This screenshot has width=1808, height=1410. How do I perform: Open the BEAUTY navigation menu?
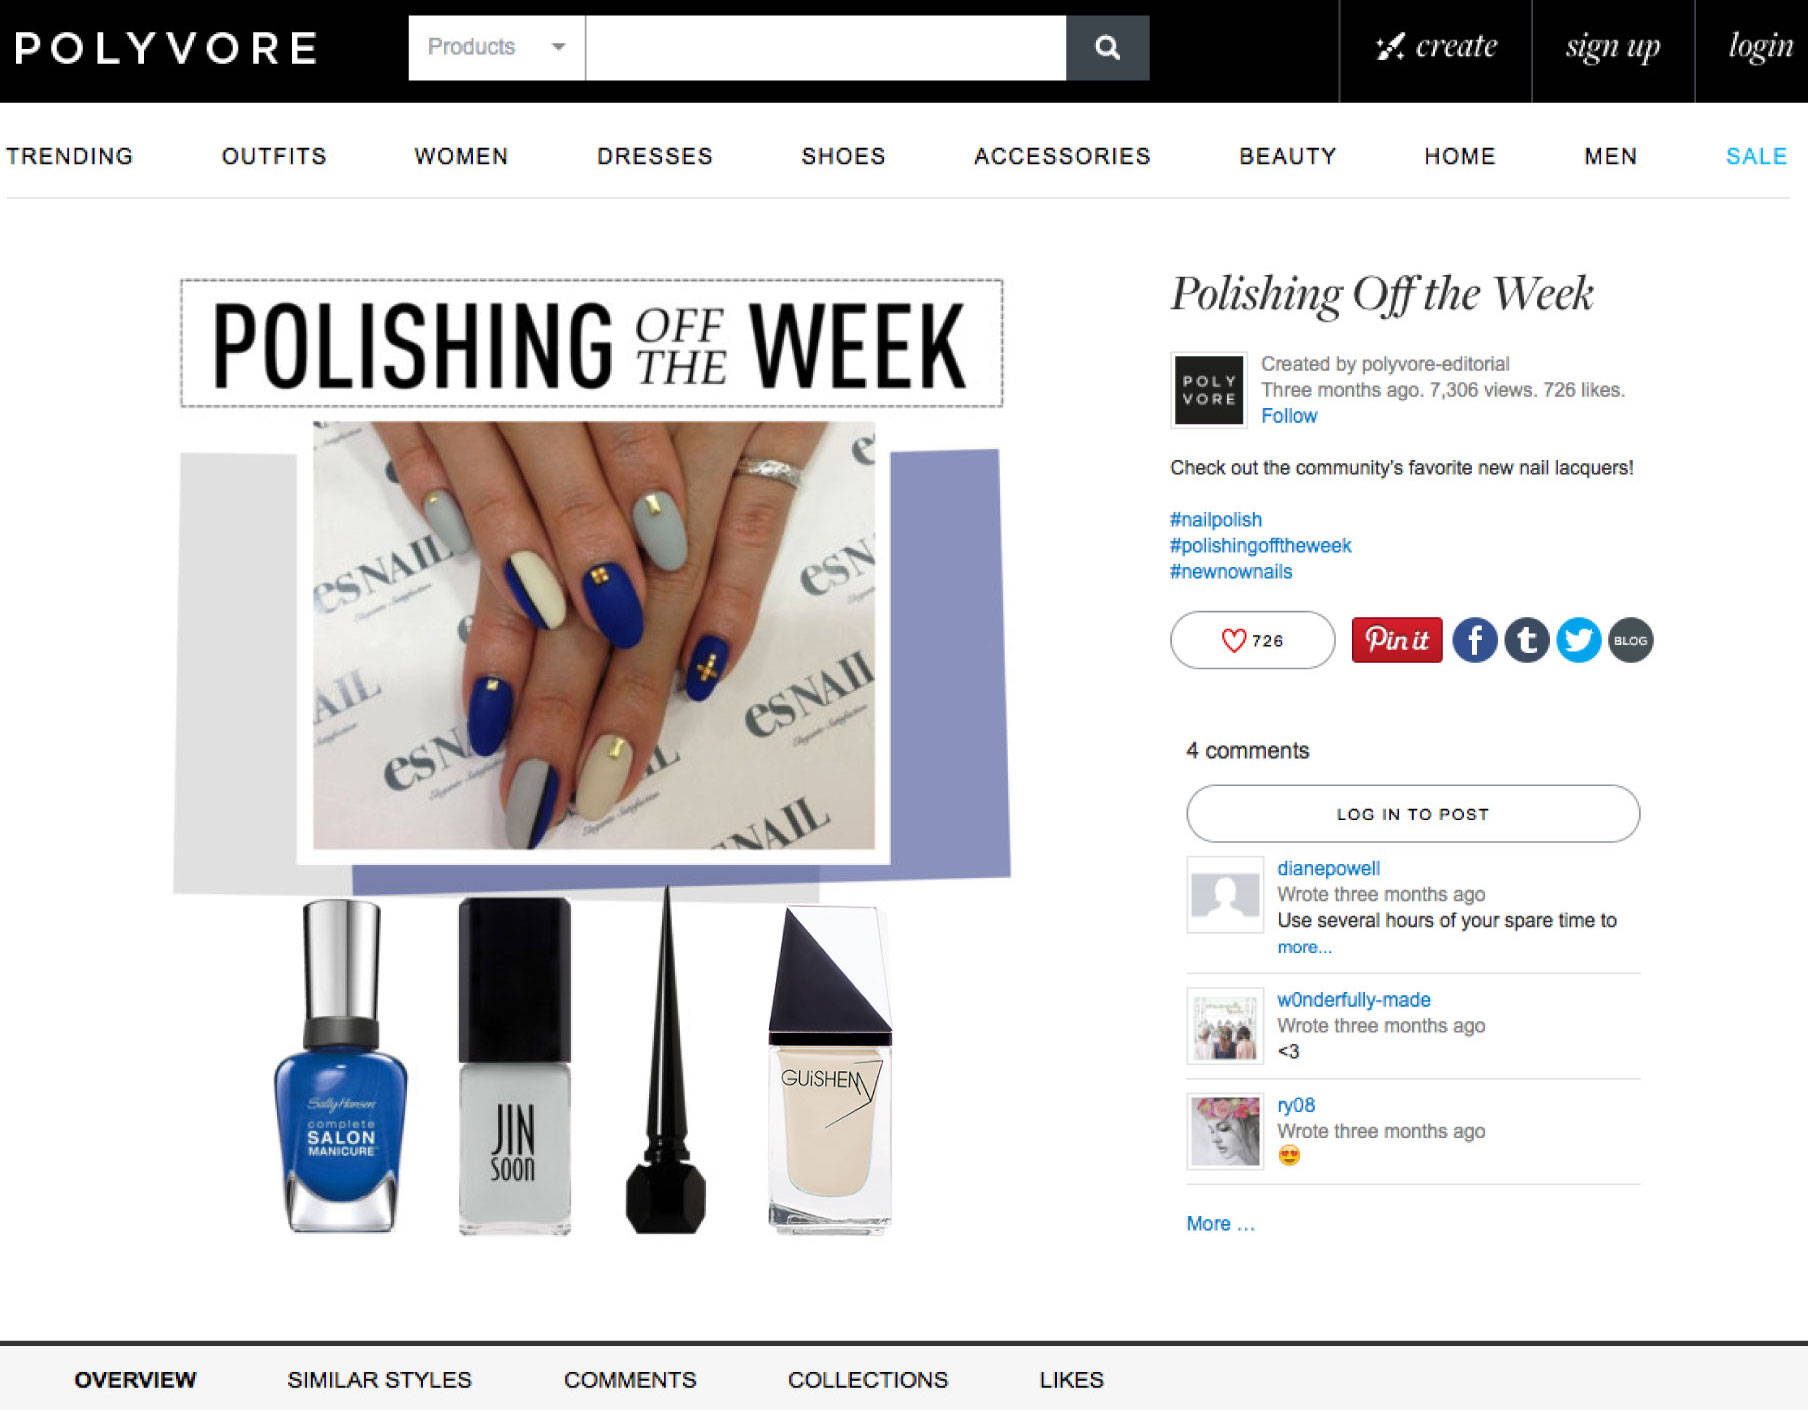pos(1287,156)
